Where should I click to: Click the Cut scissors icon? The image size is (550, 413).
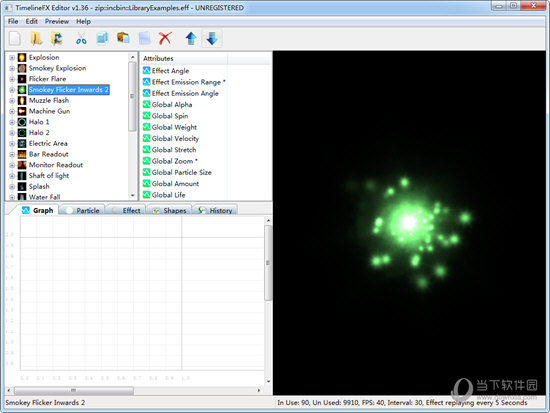click(81, 38)
